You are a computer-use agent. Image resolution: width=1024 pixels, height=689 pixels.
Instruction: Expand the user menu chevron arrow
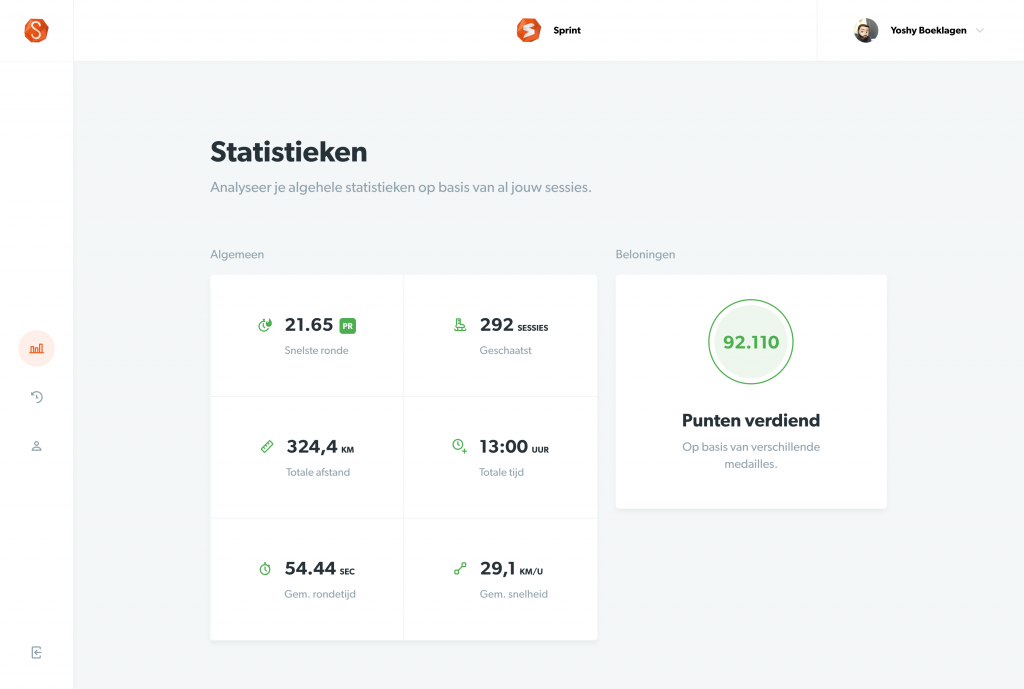pyautogui.click(x=980, y=31)
